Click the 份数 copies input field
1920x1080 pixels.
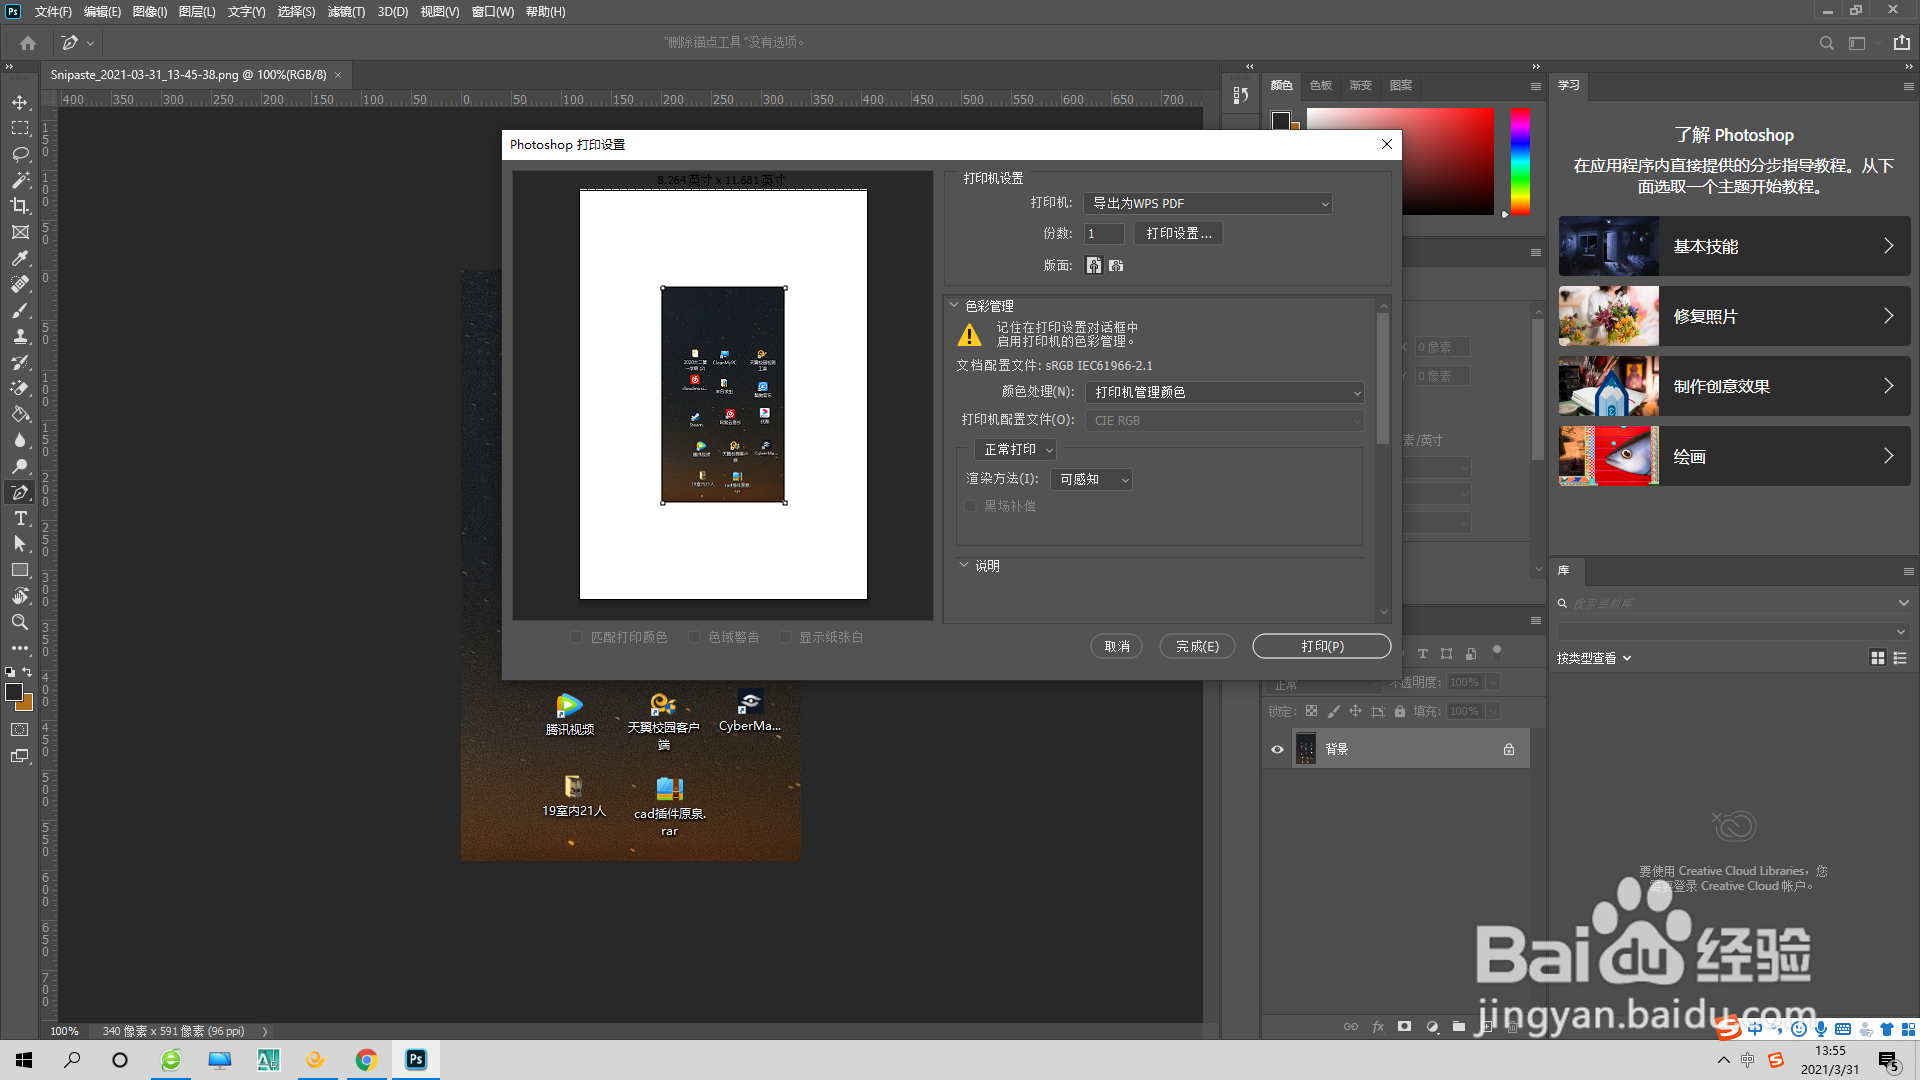(1104, 233)
